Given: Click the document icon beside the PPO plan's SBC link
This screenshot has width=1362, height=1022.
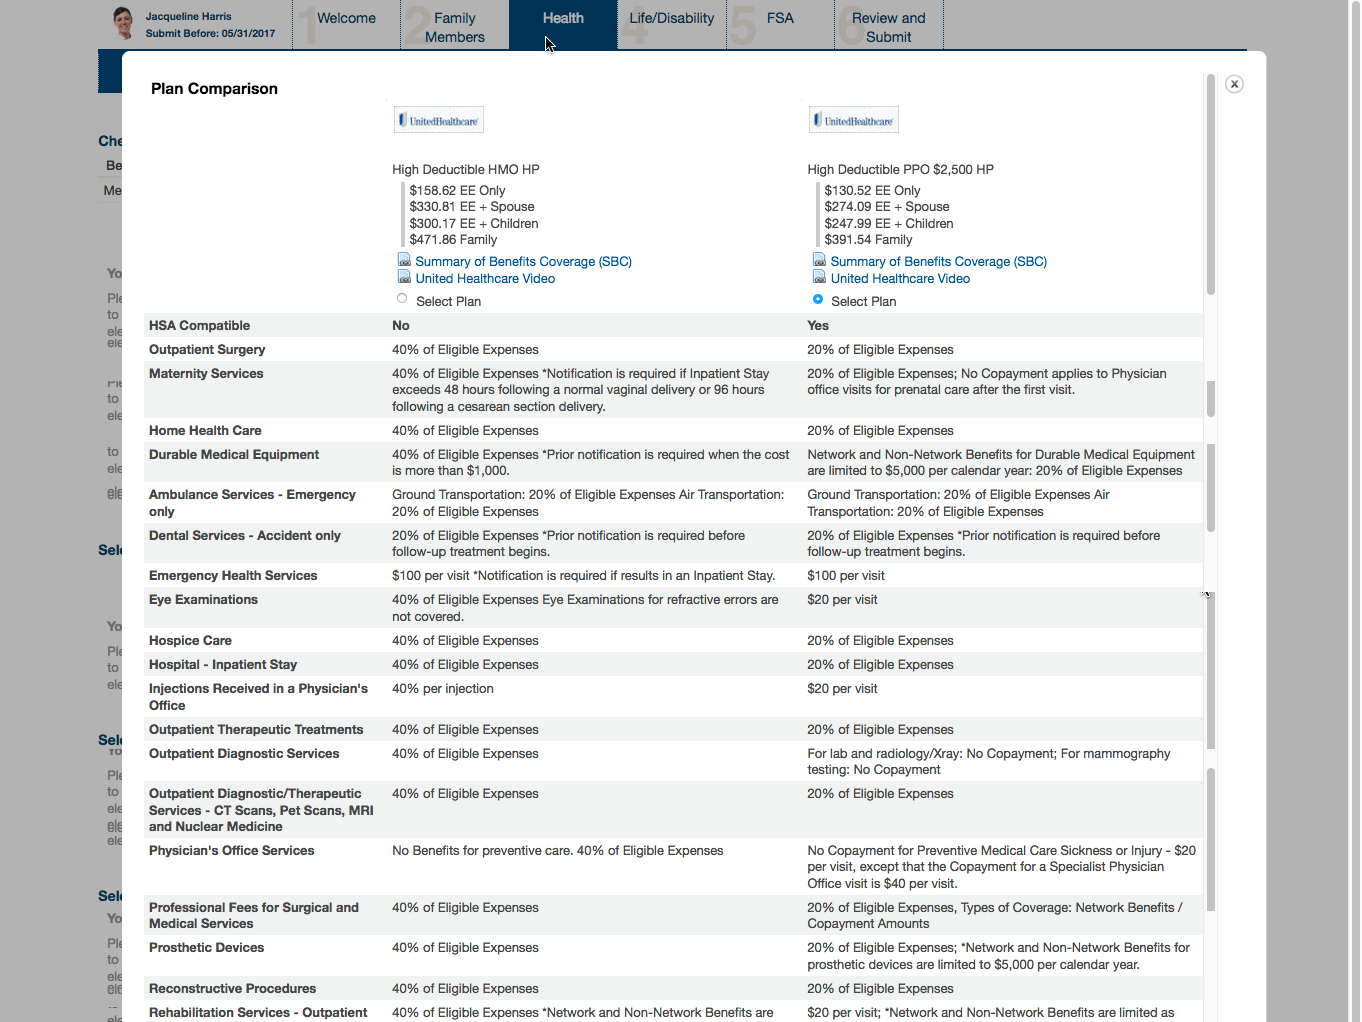Looking at the screenshot, I should tap(819, 260).
